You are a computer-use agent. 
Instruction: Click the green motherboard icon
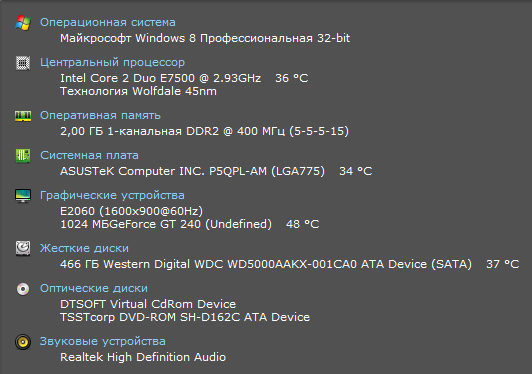point(23,156)
